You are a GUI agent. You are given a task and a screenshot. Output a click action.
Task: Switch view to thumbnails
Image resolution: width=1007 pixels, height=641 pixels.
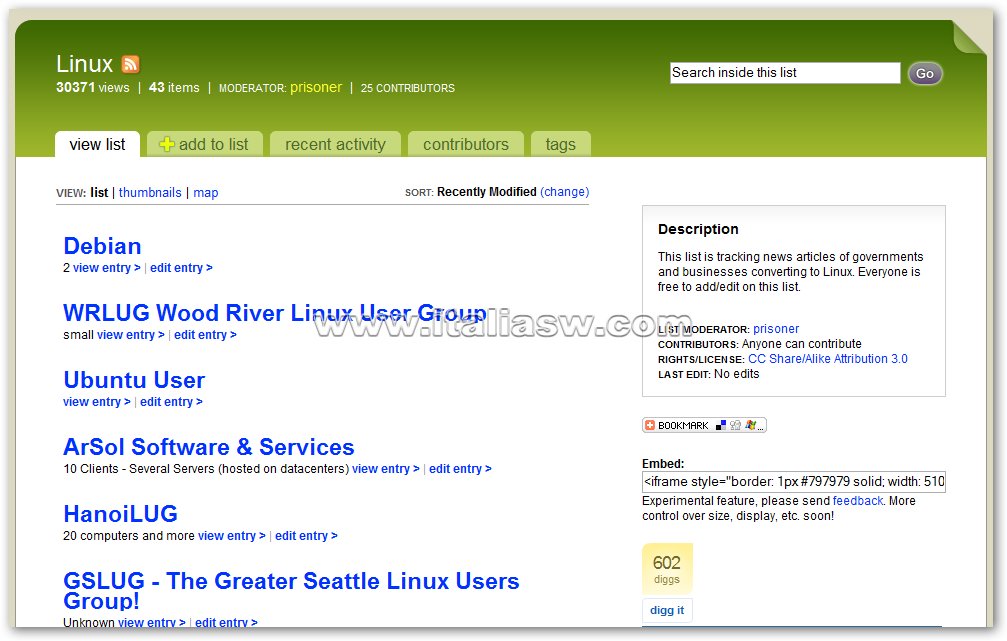(x=150, y=193)
